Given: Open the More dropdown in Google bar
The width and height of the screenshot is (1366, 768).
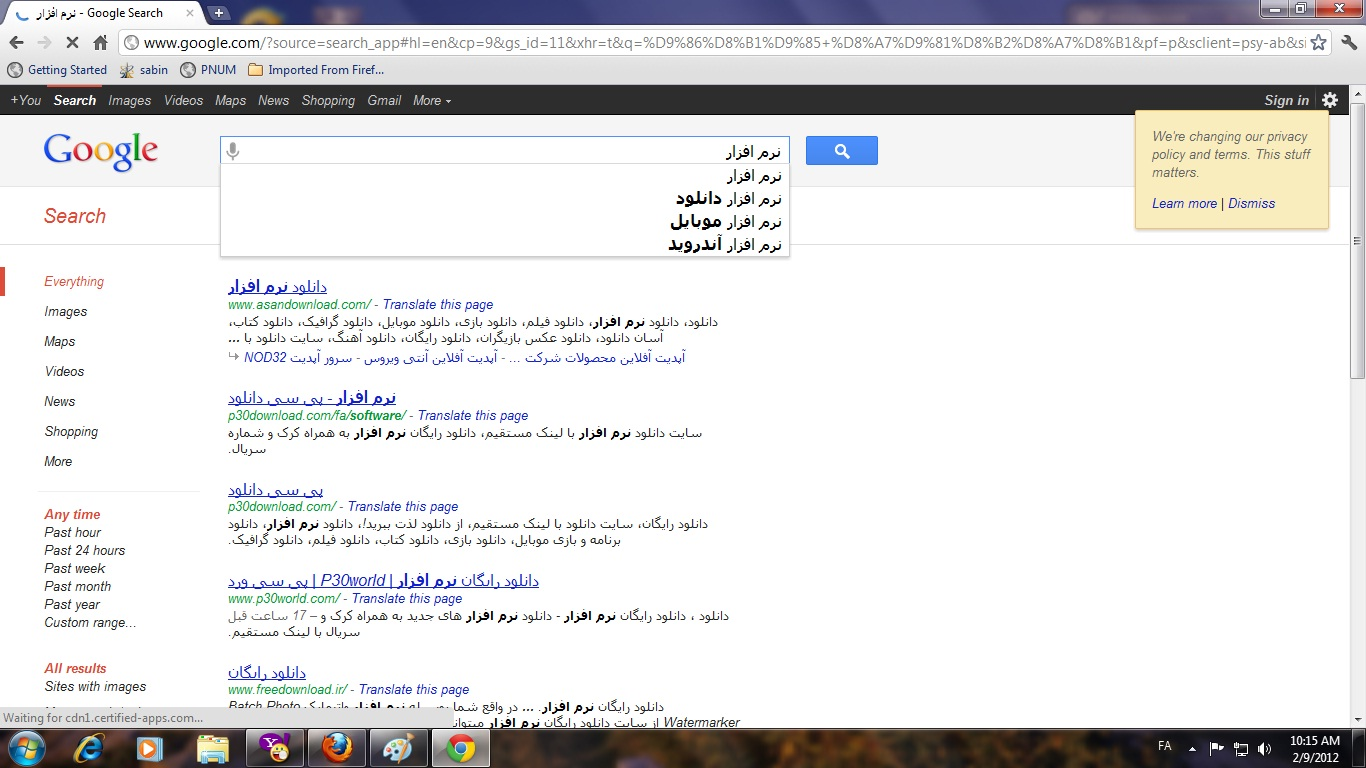Looking at the screenshot, I should click(432, 100).
